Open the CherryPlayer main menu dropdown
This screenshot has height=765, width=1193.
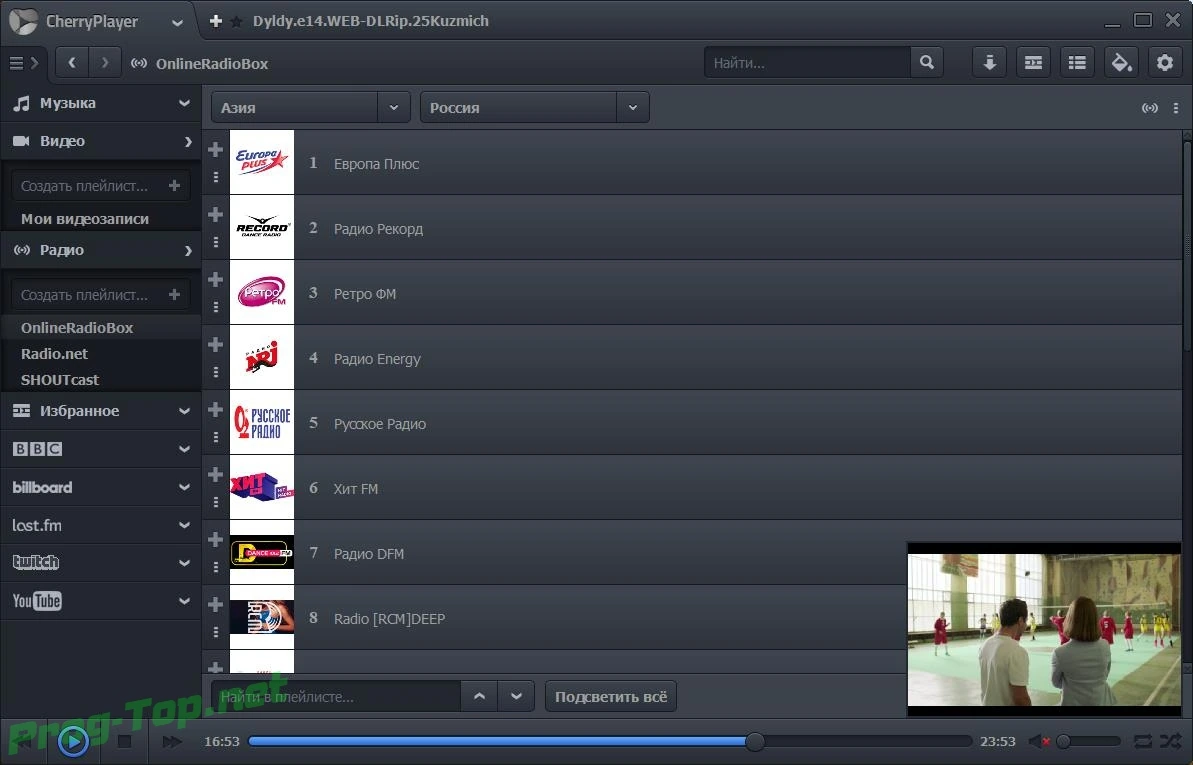177,22
